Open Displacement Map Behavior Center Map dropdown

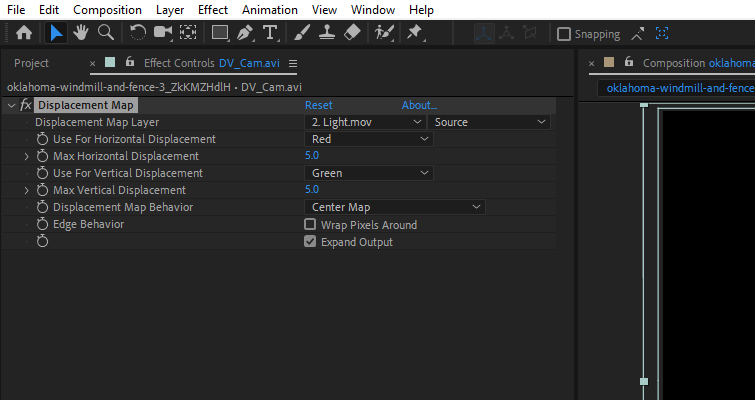point(394,207)
